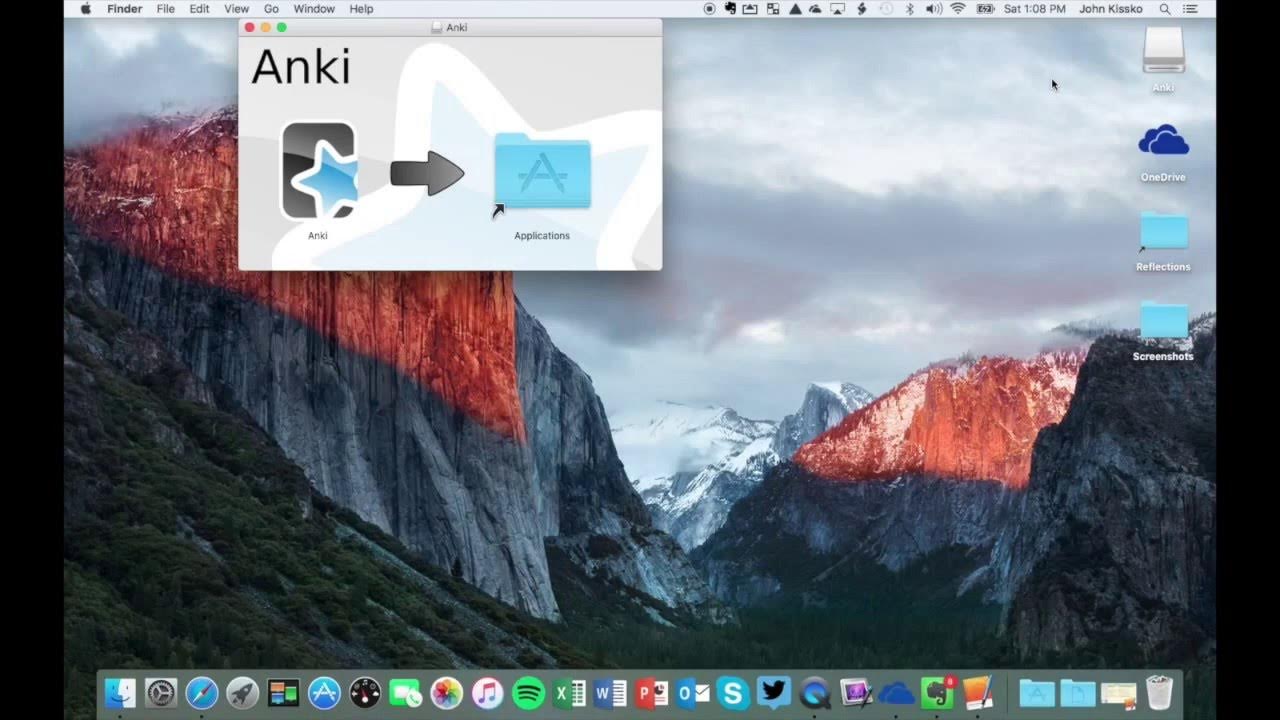The image size is (1280, 720).
Task: Open System Preferences from the dock
Action: pyautogui.click(x=160, y=692)
